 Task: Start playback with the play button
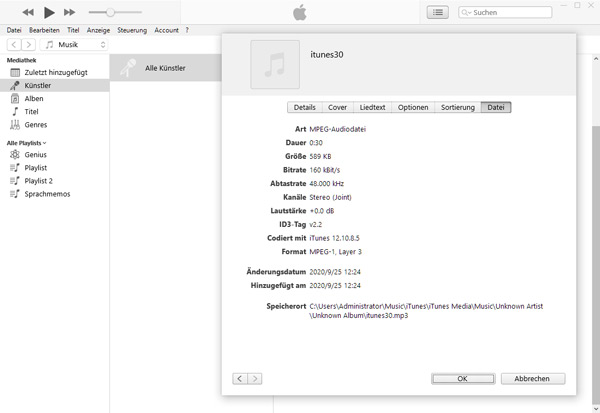click(49, 12)
